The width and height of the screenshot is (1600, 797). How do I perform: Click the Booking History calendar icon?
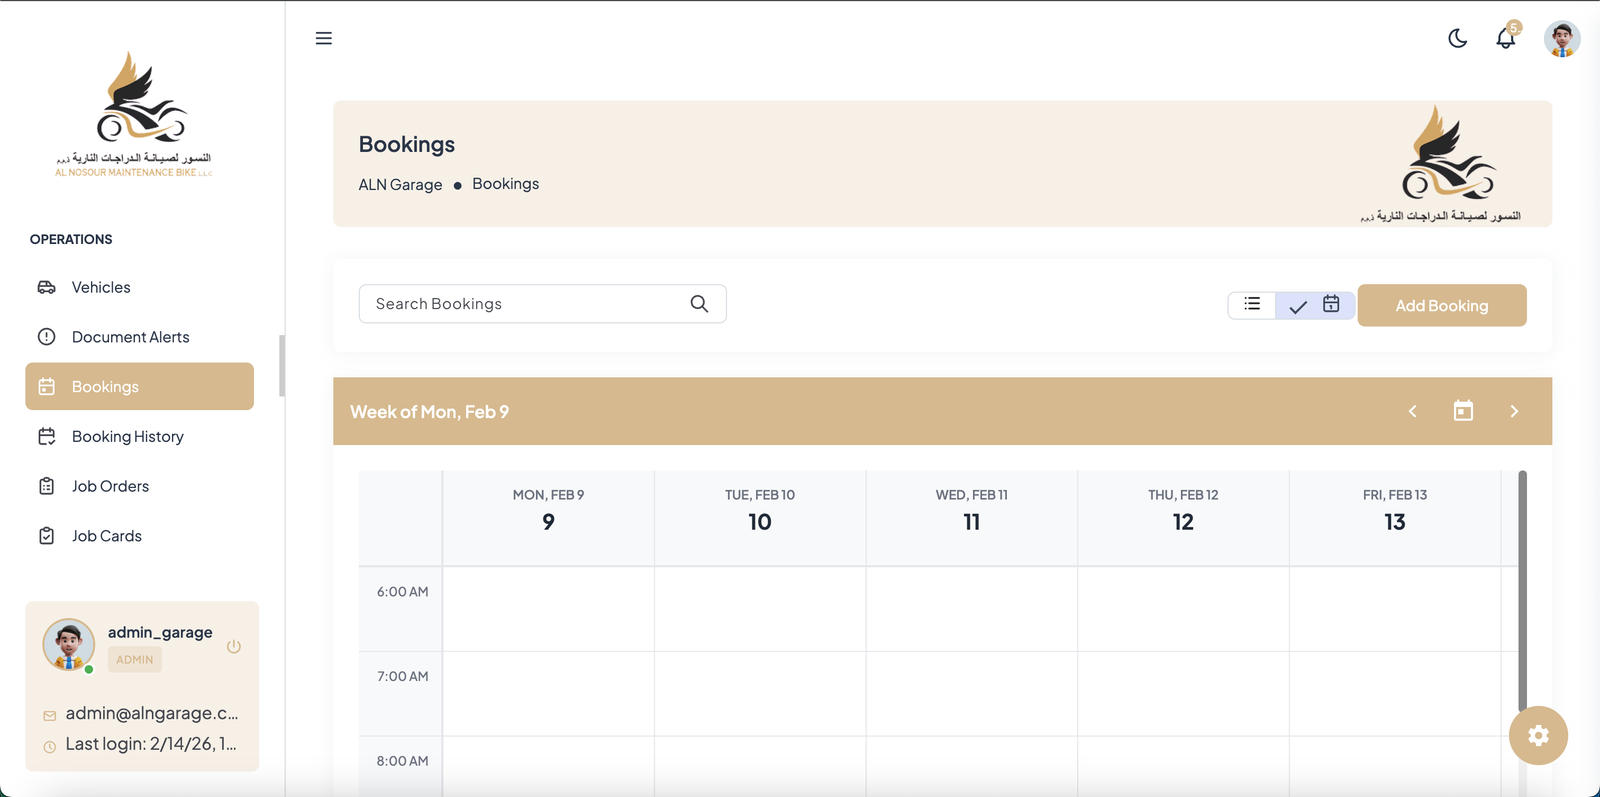pyautogui.click(x=47, y=436)
